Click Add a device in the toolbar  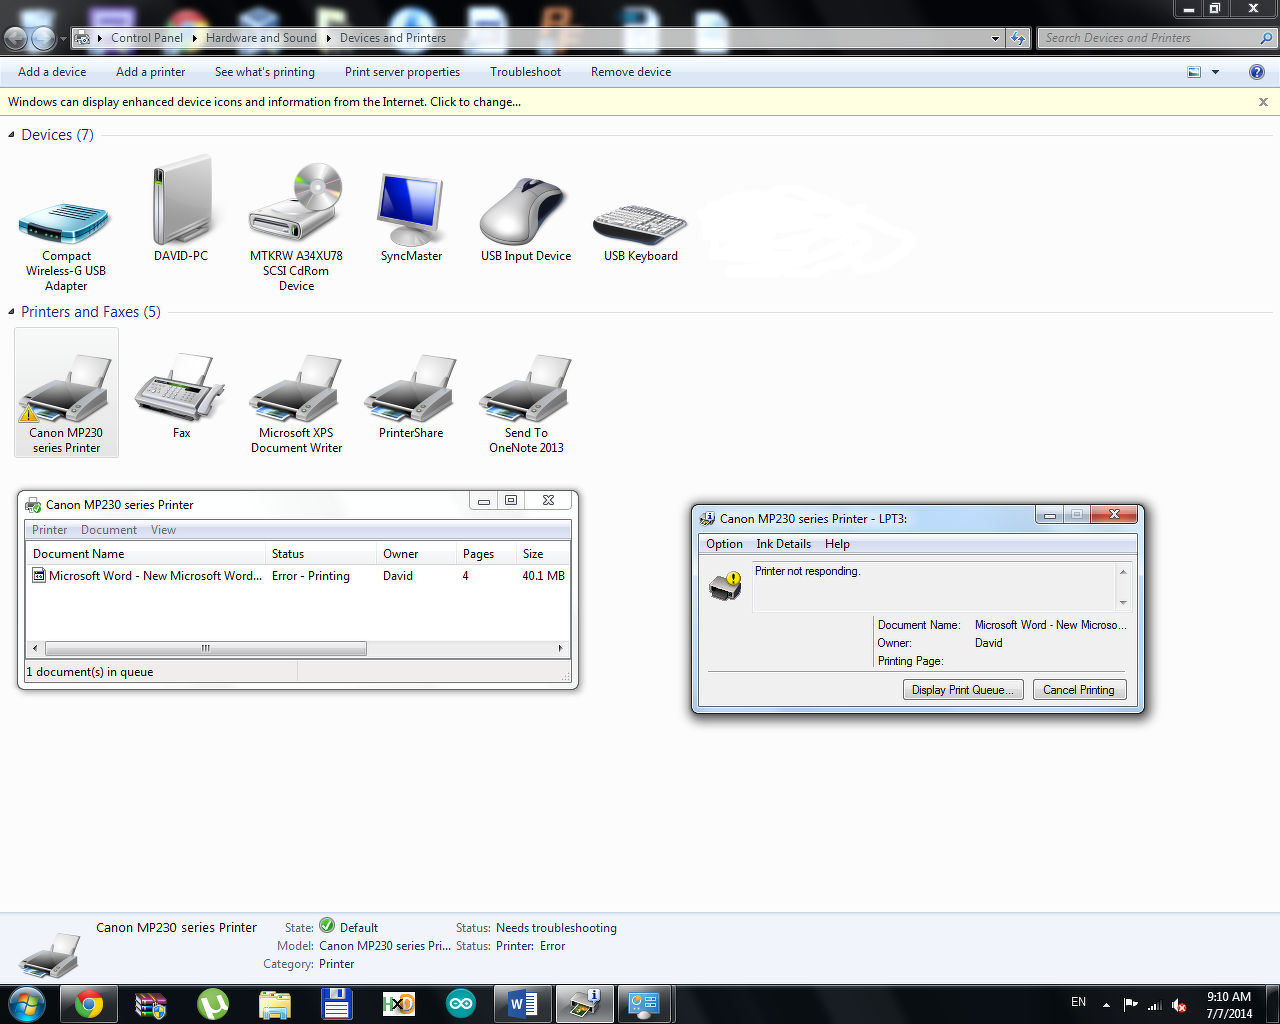[x=52, y=72]
